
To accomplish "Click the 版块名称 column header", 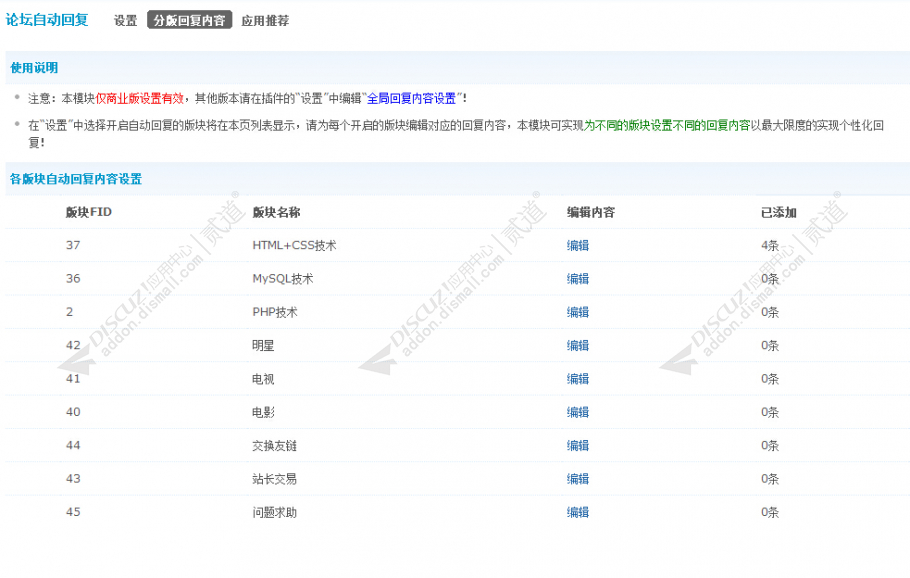I will (276, 212).
